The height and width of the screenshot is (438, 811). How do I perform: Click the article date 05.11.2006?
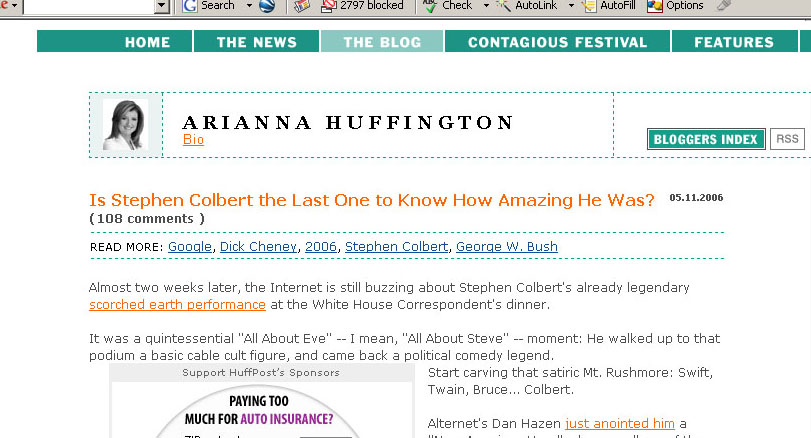pos(696,198)
